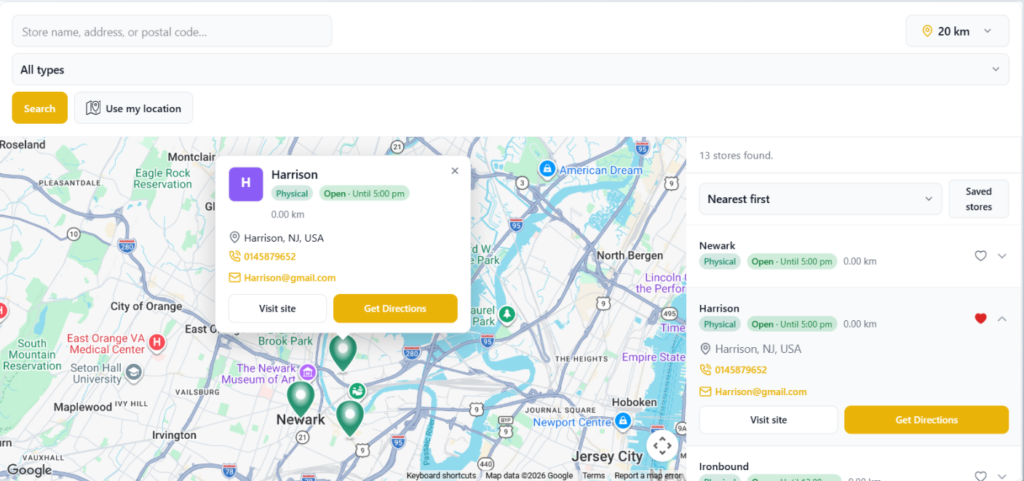Click the Laurel Park tree pin

tap(507, 315)
